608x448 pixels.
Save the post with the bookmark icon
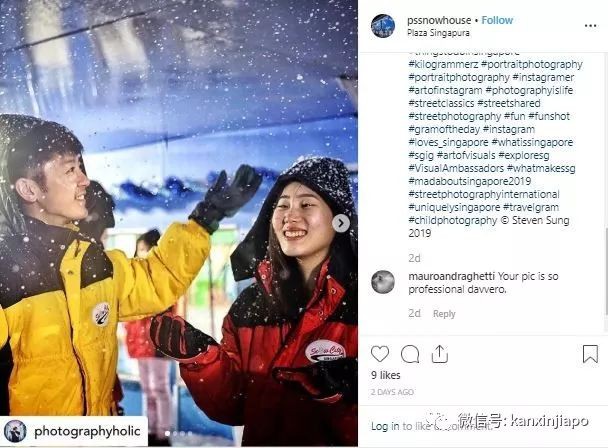click(x=590, y=354)
